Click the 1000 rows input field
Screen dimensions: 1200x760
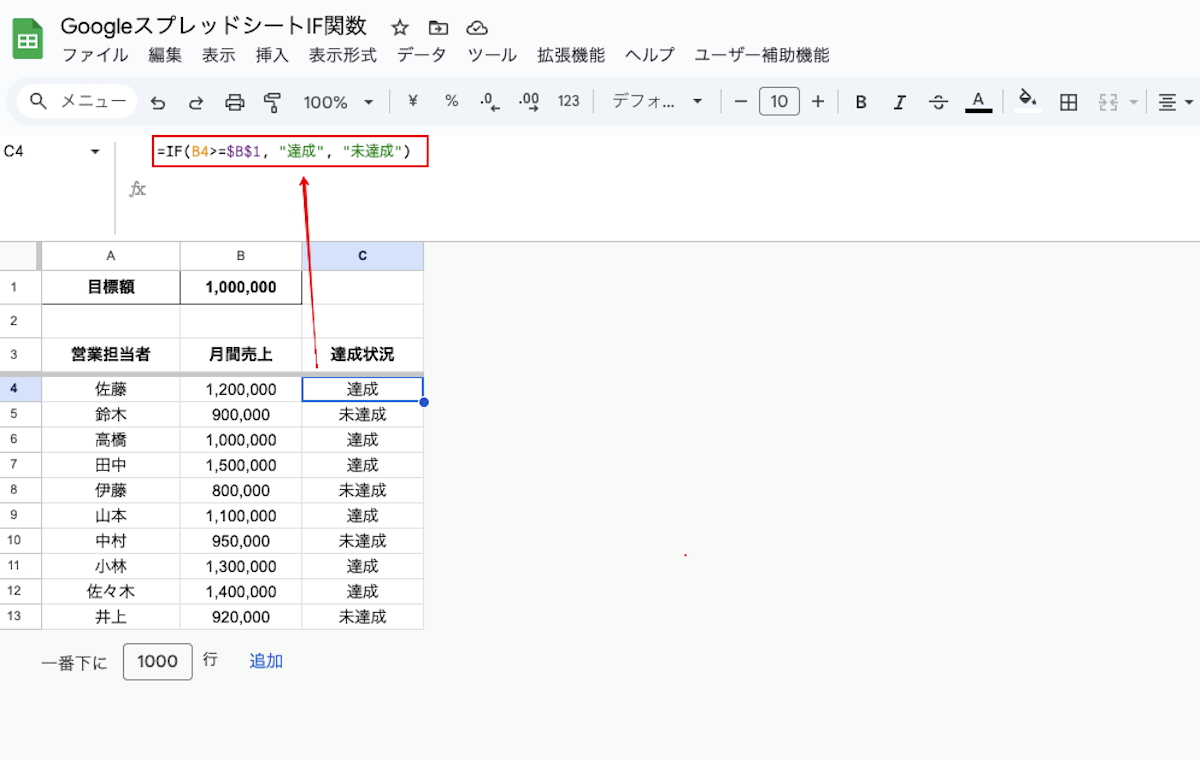[158, 661]
